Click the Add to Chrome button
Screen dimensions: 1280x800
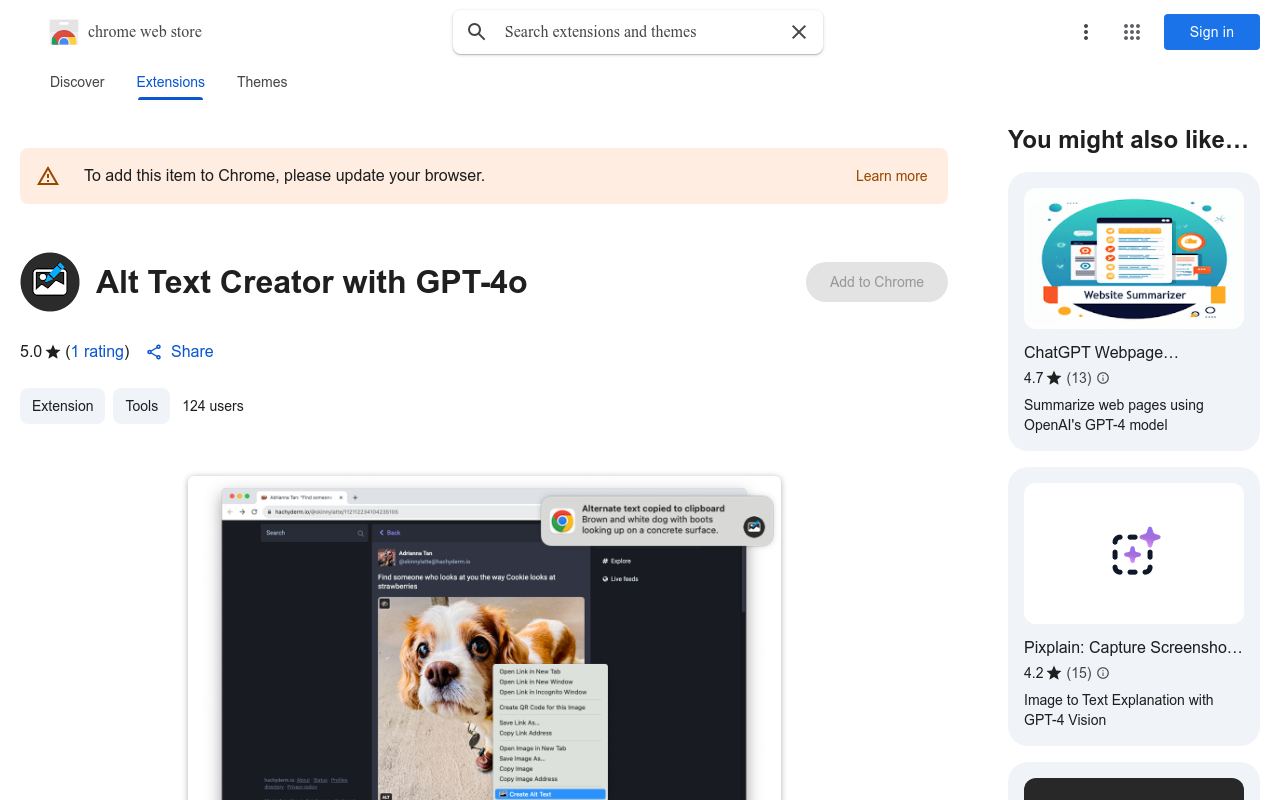click(x=877, y=282)
